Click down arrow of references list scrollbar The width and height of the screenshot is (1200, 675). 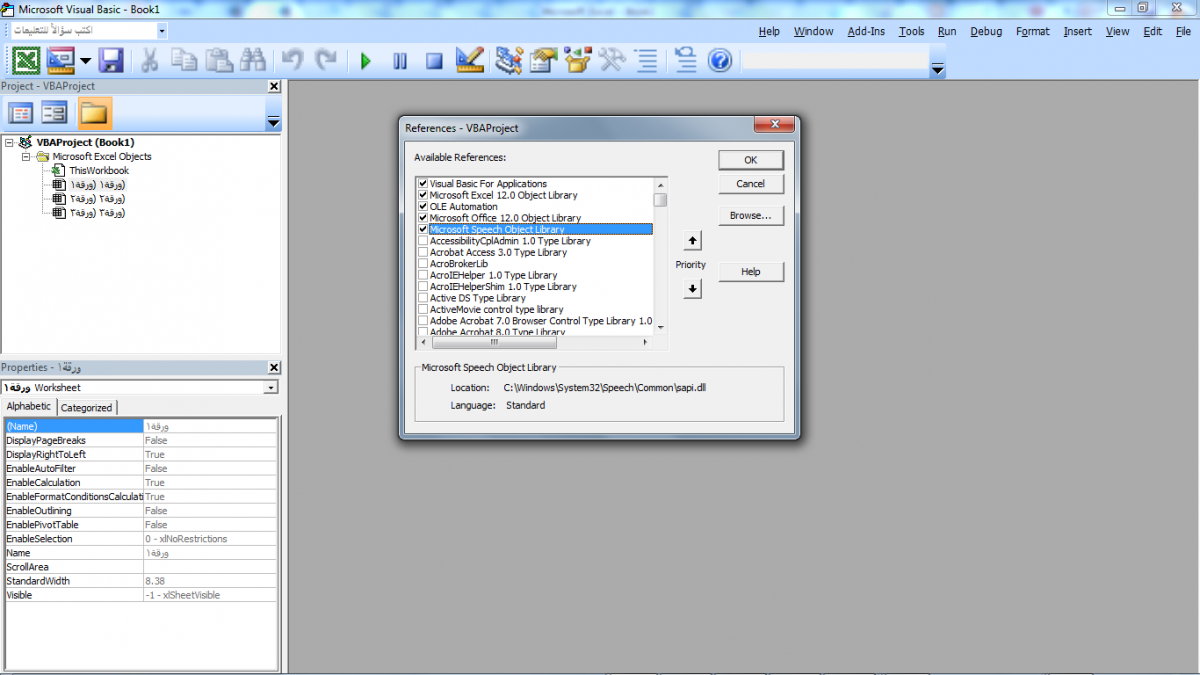(x=660, y=327)
